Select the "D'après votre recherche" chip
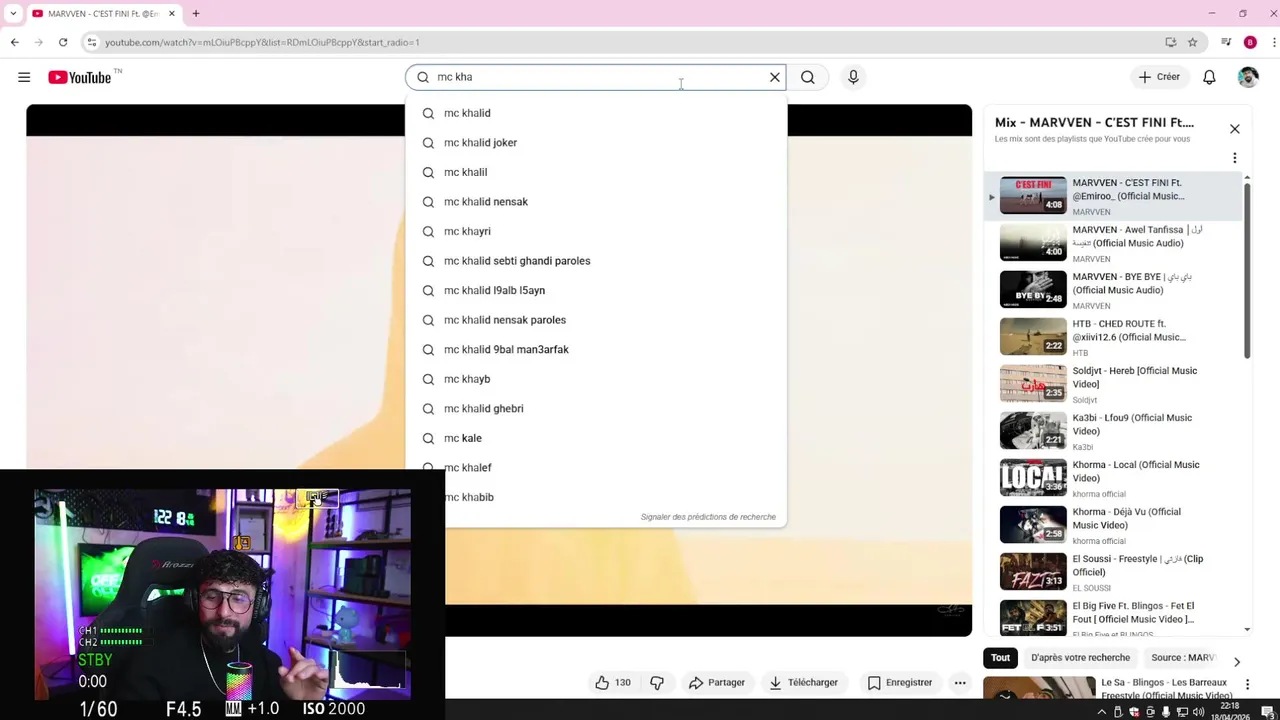Image resolution: width=1280 pixels, height=720 pixels. [1080, 658]
